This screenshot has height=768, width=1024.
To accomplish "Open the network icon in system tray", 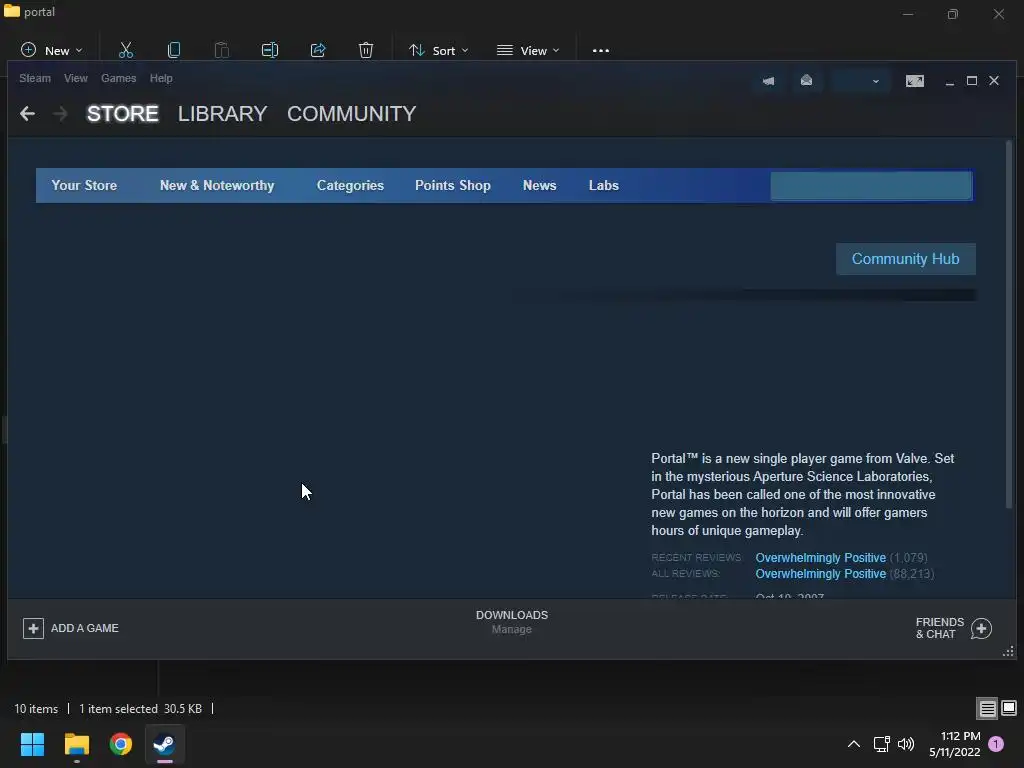I will [882, 744].
